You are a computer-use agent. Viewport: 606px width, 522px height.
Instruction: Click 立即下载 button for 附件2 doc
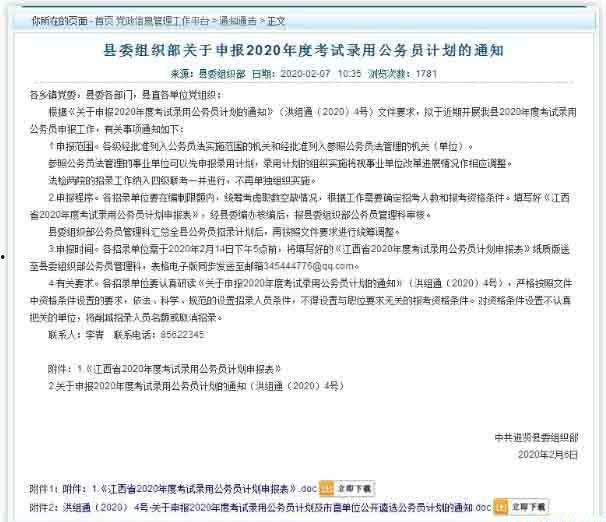528,507
